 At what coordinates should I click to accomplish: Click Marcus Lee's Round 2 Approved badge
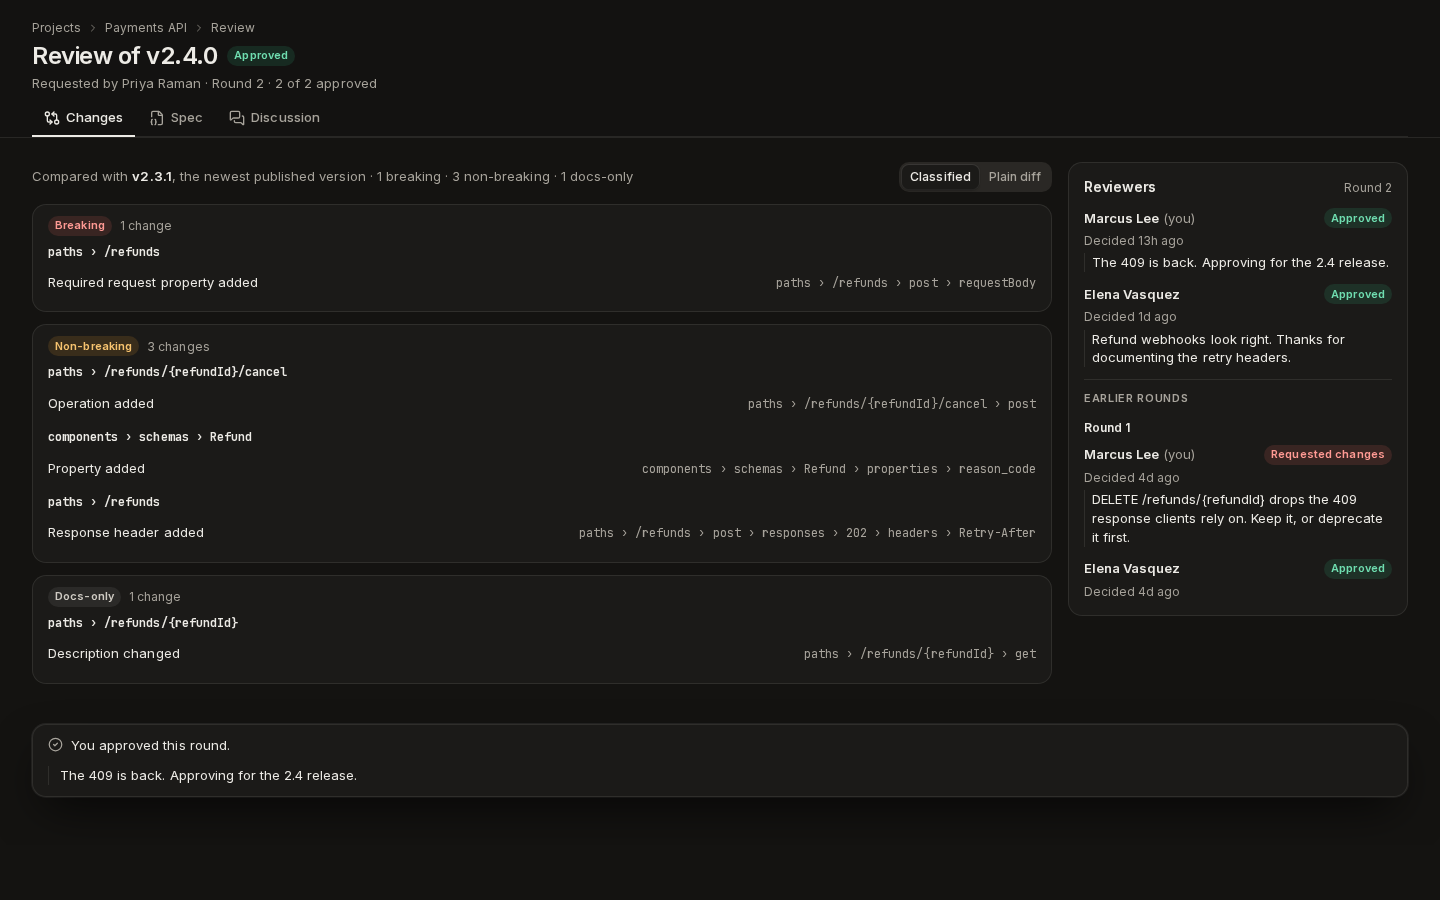point(1358,219)
